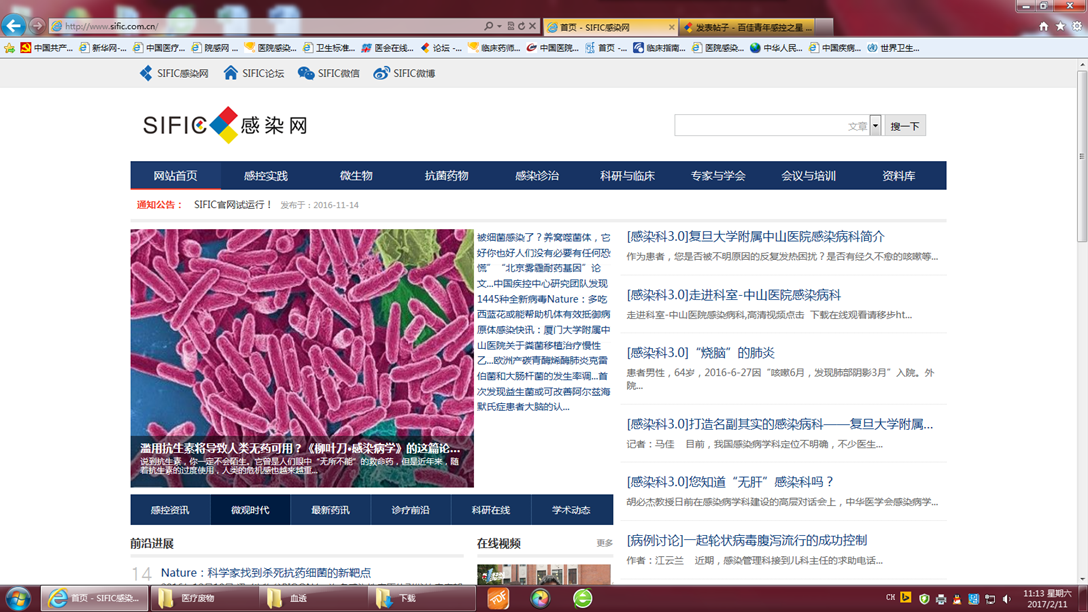Screen dimensions: 1088x612
Task: Refresh the page with the reload icon
Action: 523,27
